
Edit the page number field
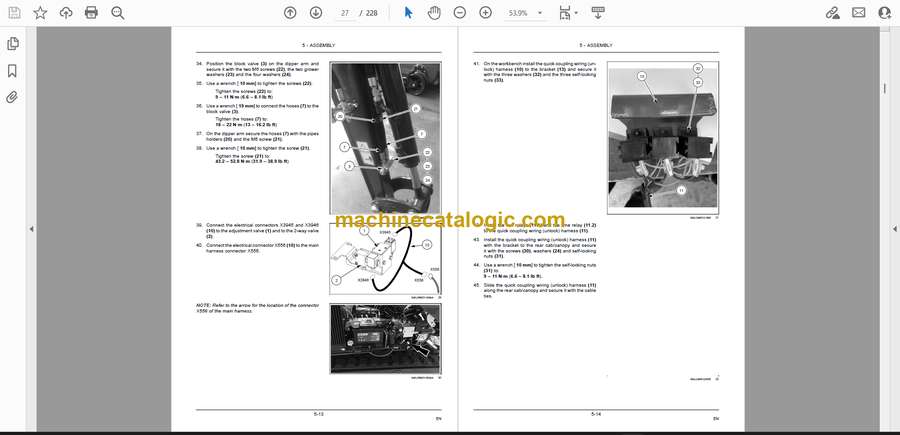pyautogui.click(x=345, y=13)
